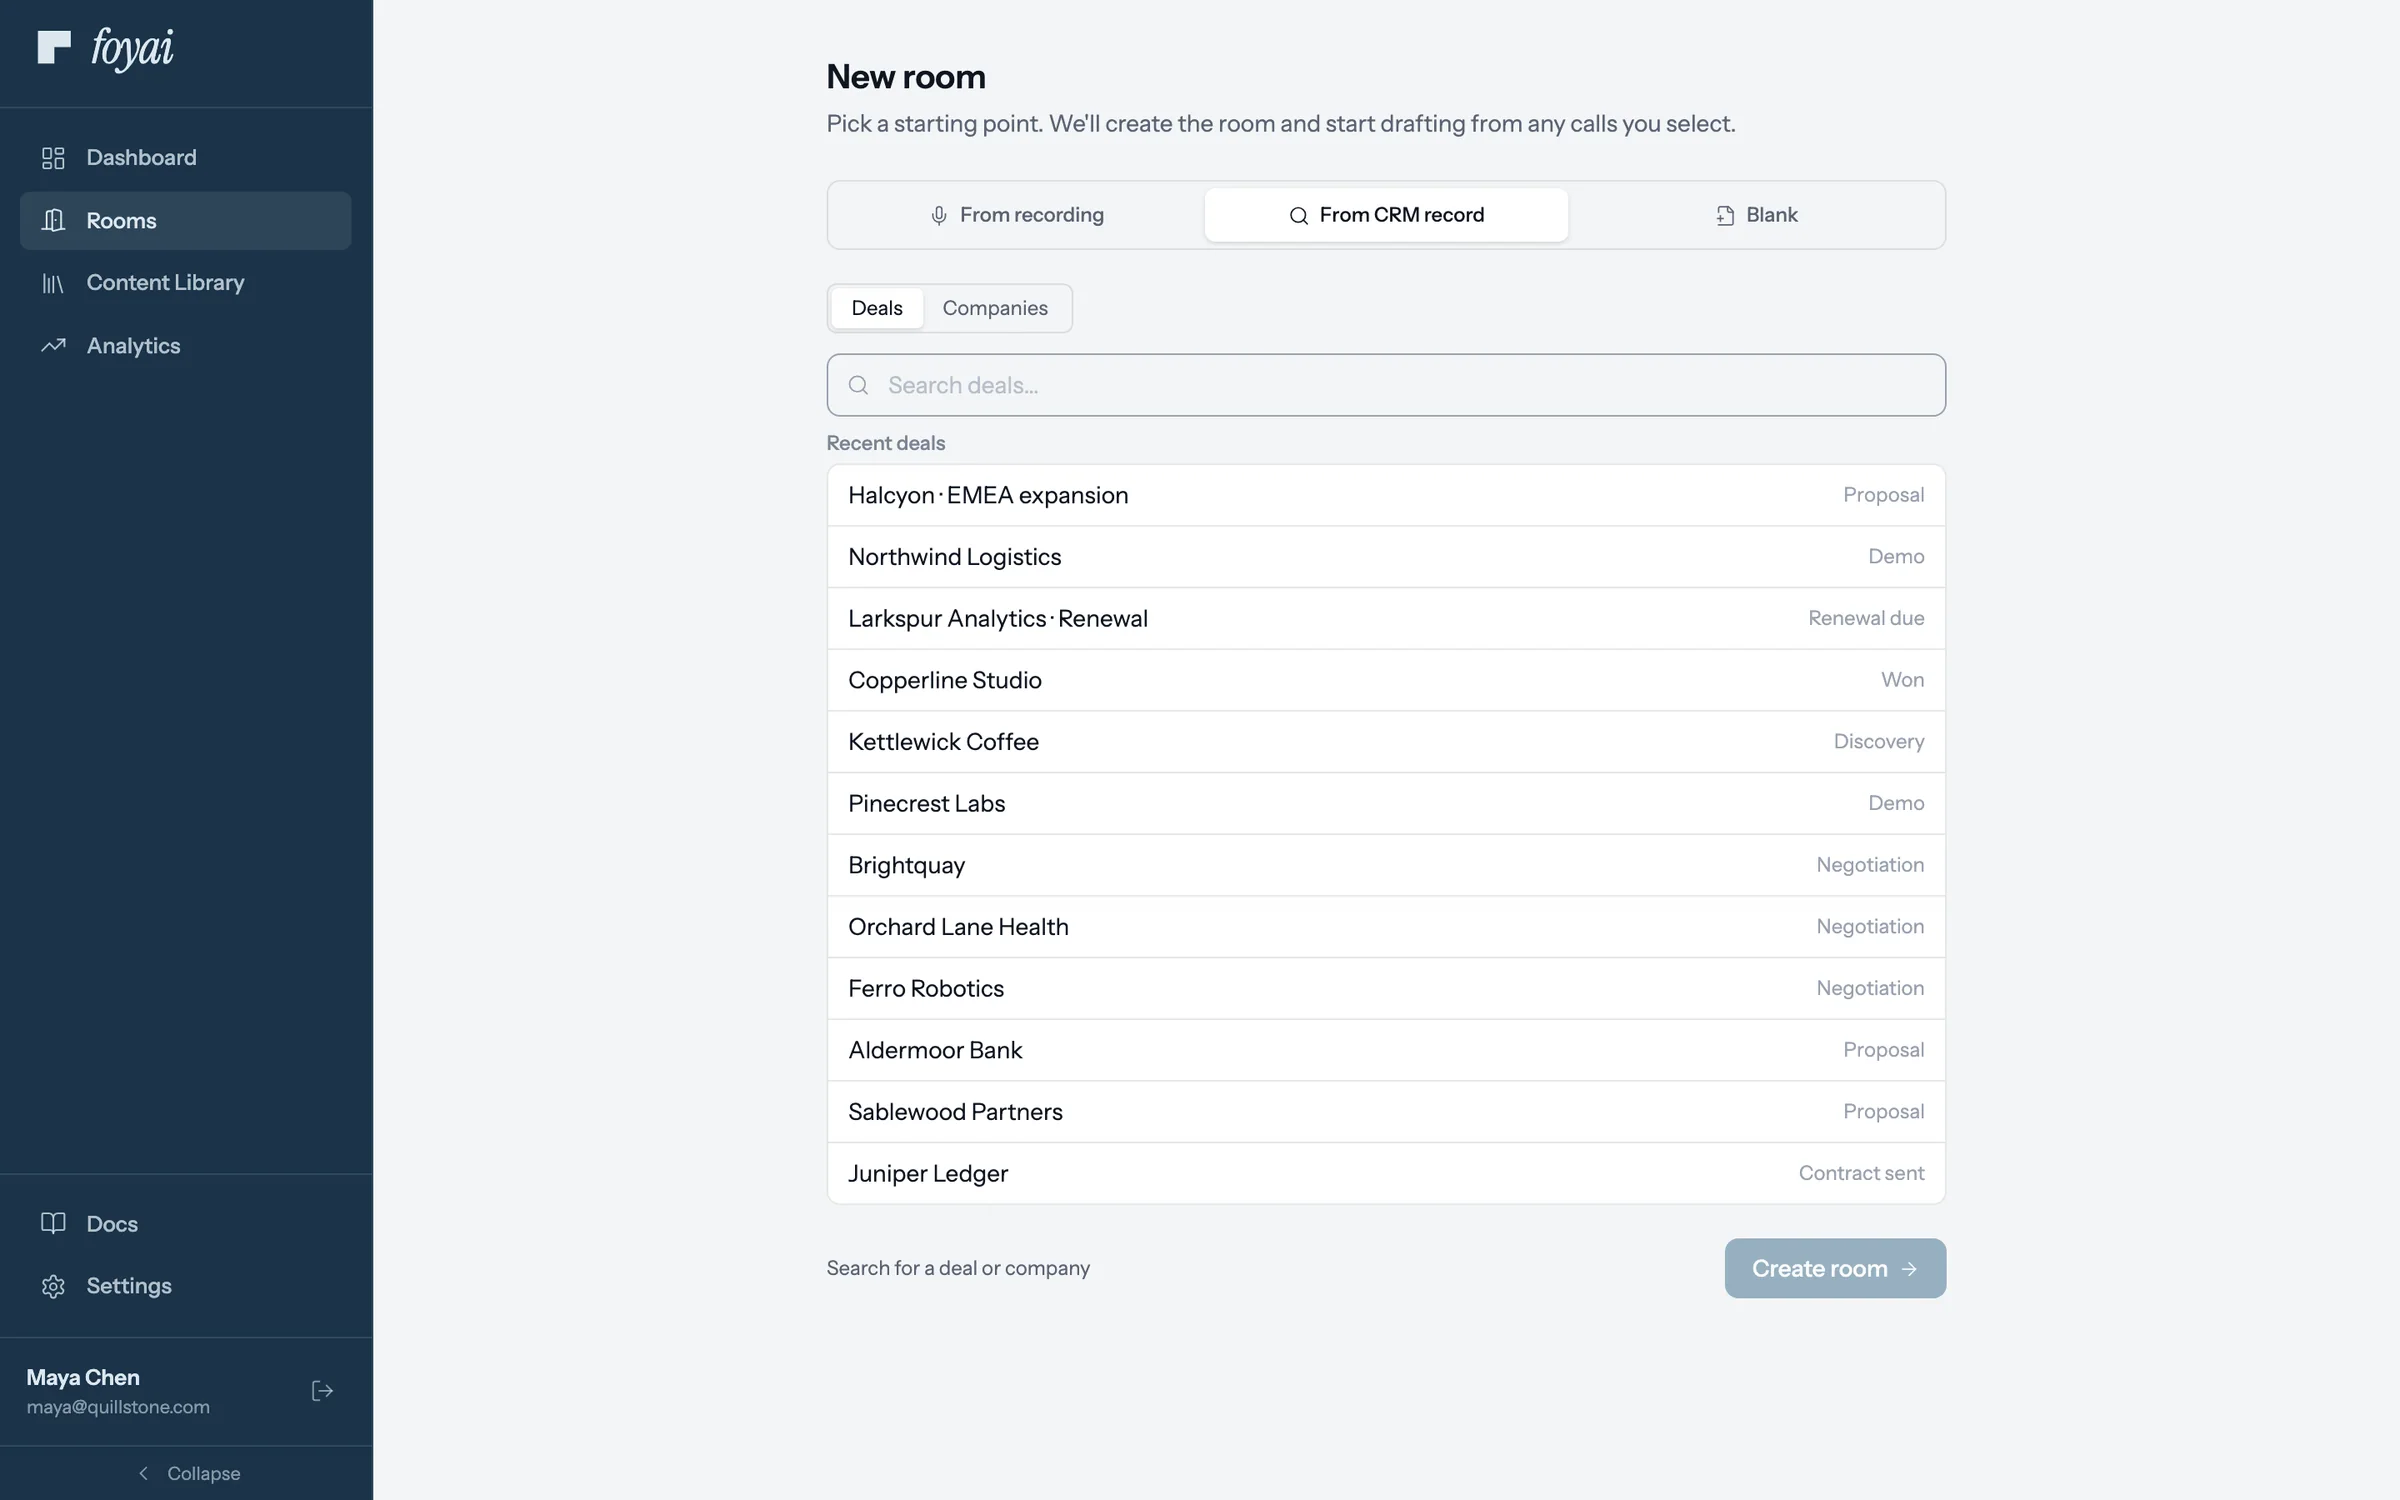Click the Create room button
This screenshot has height=1500, width=2400.
coord(1835,1269)
